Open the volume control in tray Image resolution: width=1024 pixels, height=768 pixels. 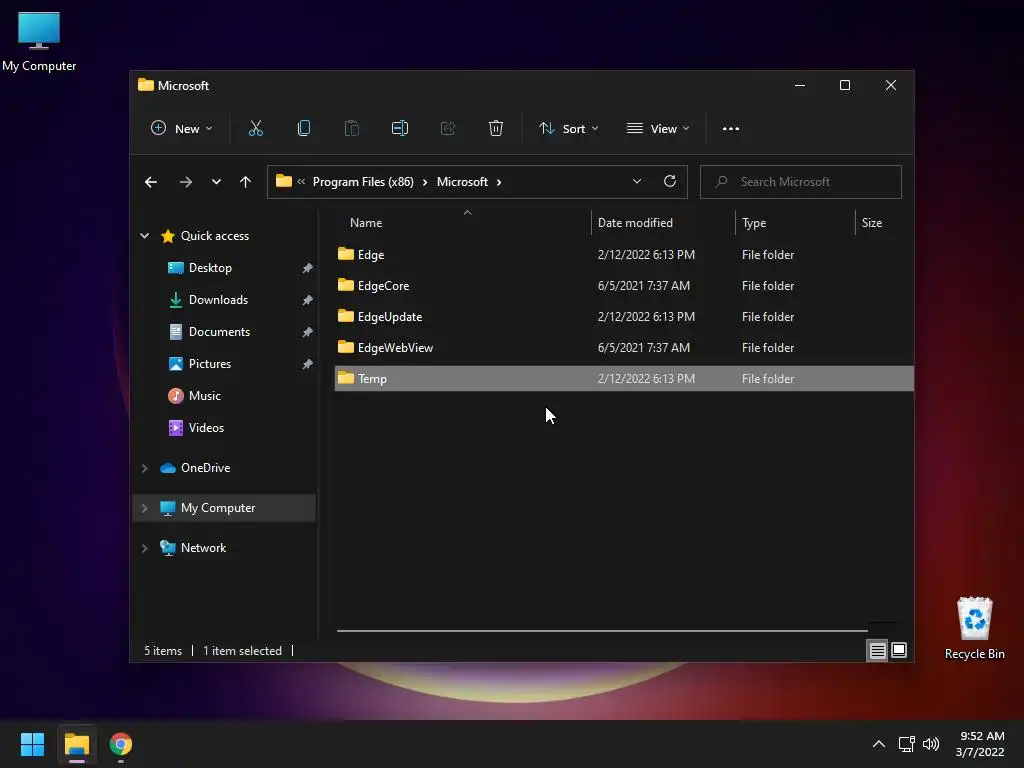point(931,744)
